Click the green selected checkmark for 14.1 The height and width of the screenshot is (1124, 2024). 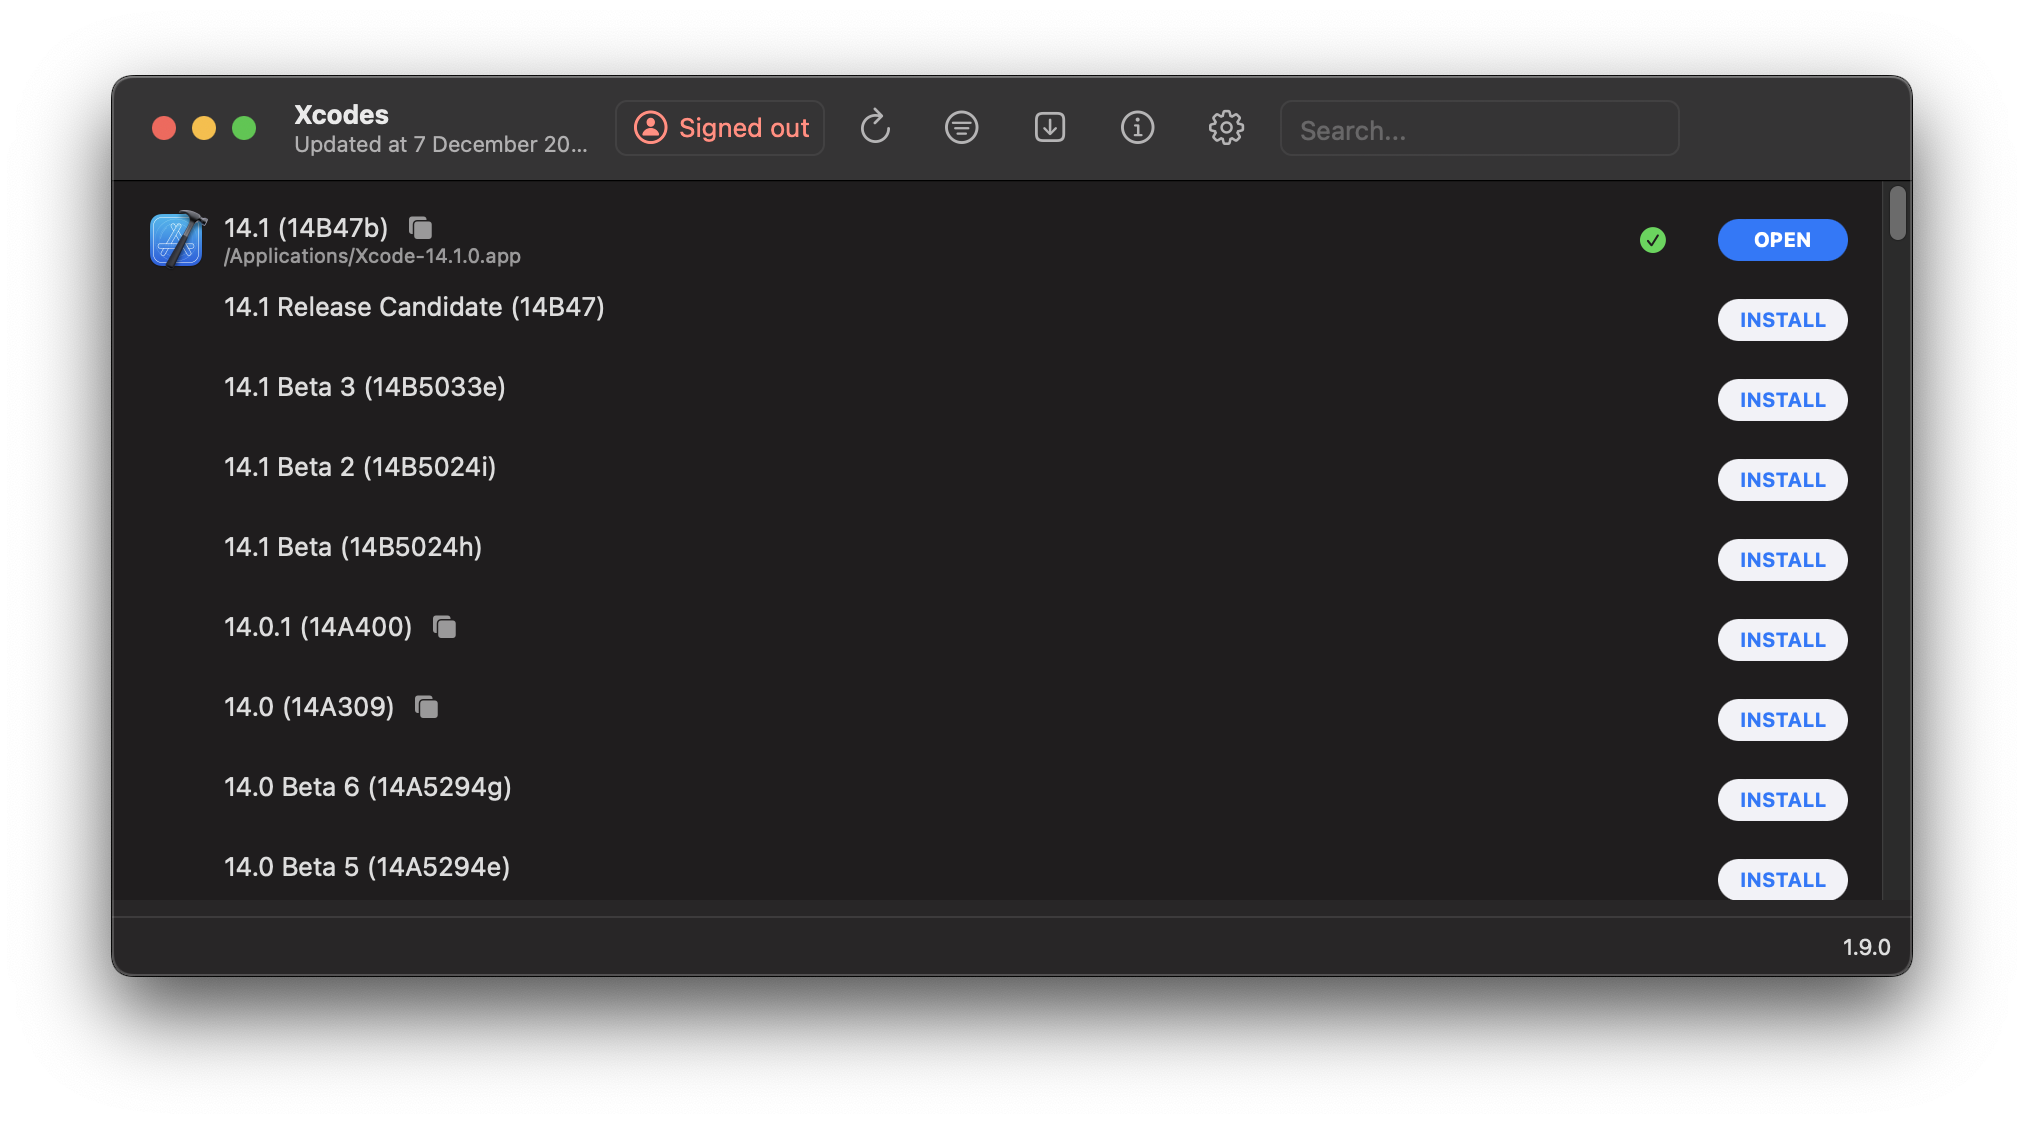click(1653, 240)
